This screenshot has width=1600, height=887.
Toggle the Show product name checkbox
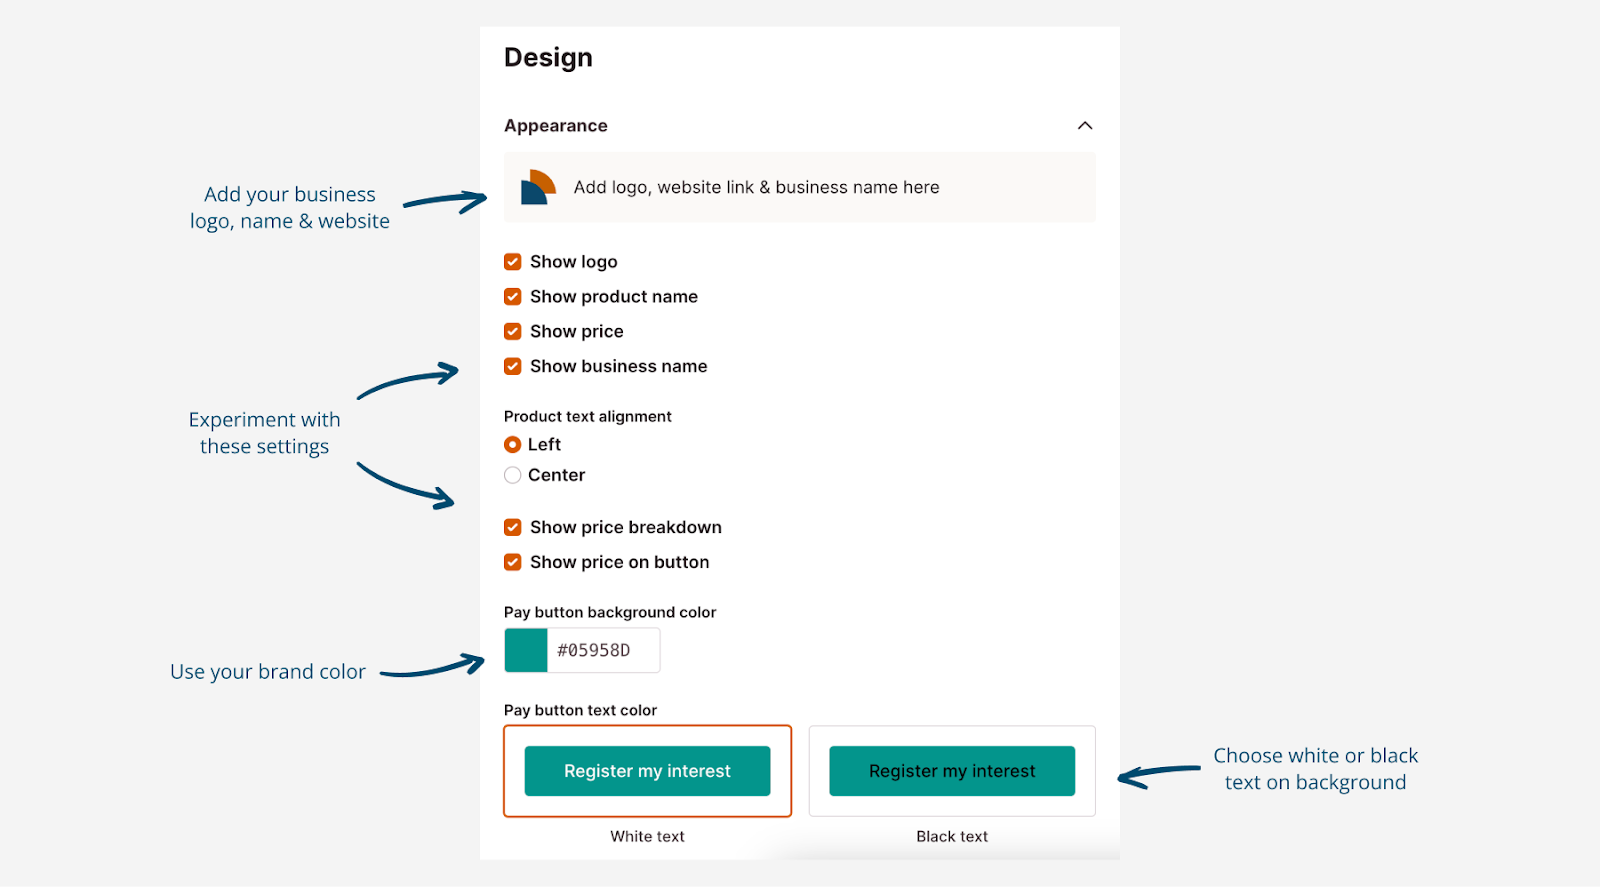tap(513, 297)
